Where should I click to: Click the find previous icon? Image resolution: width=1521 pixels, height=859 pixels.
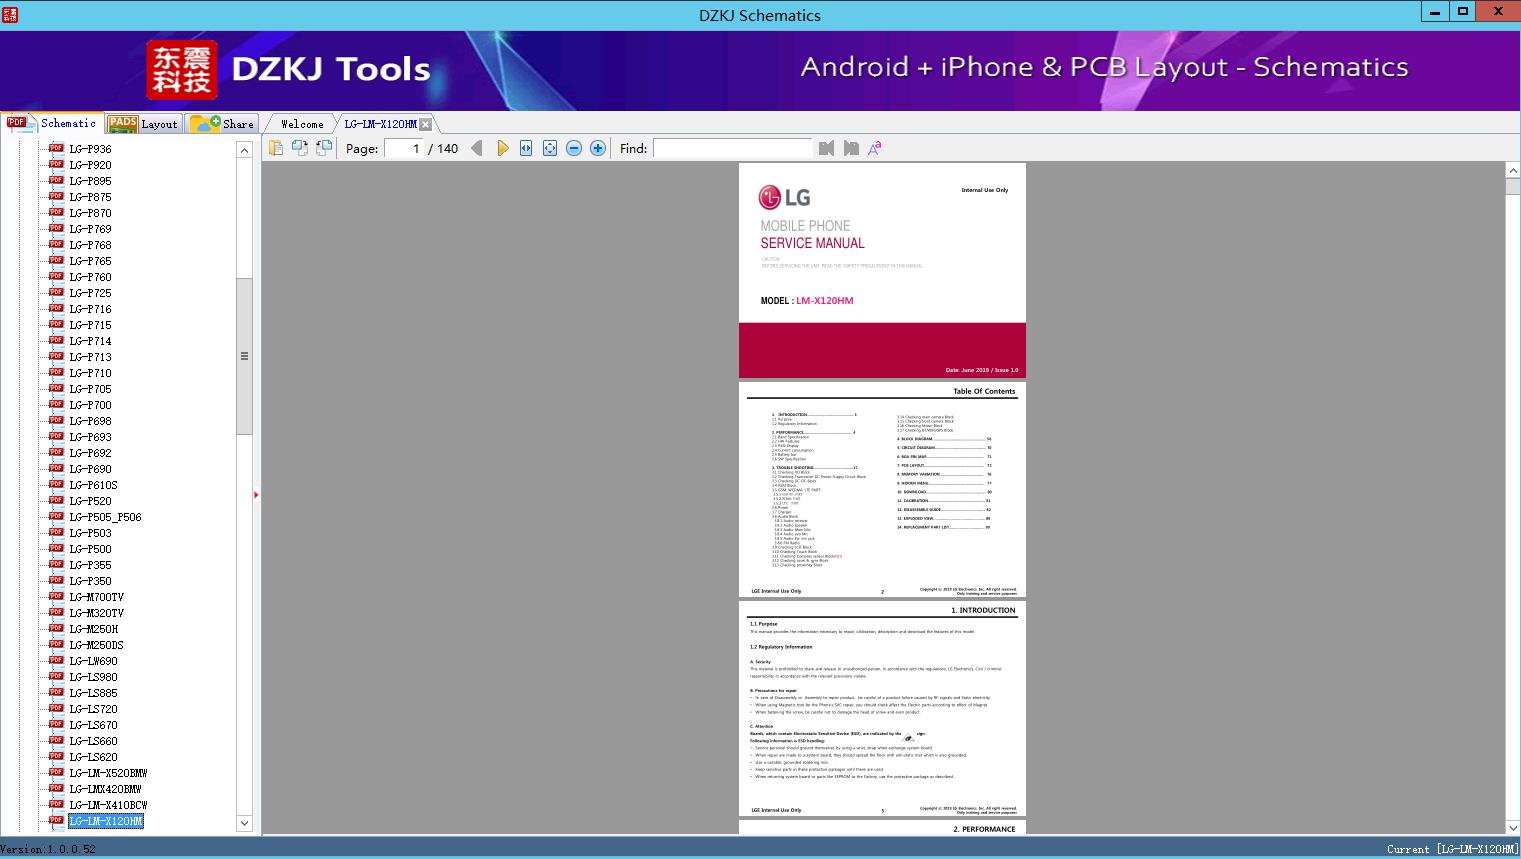point(826,148)
